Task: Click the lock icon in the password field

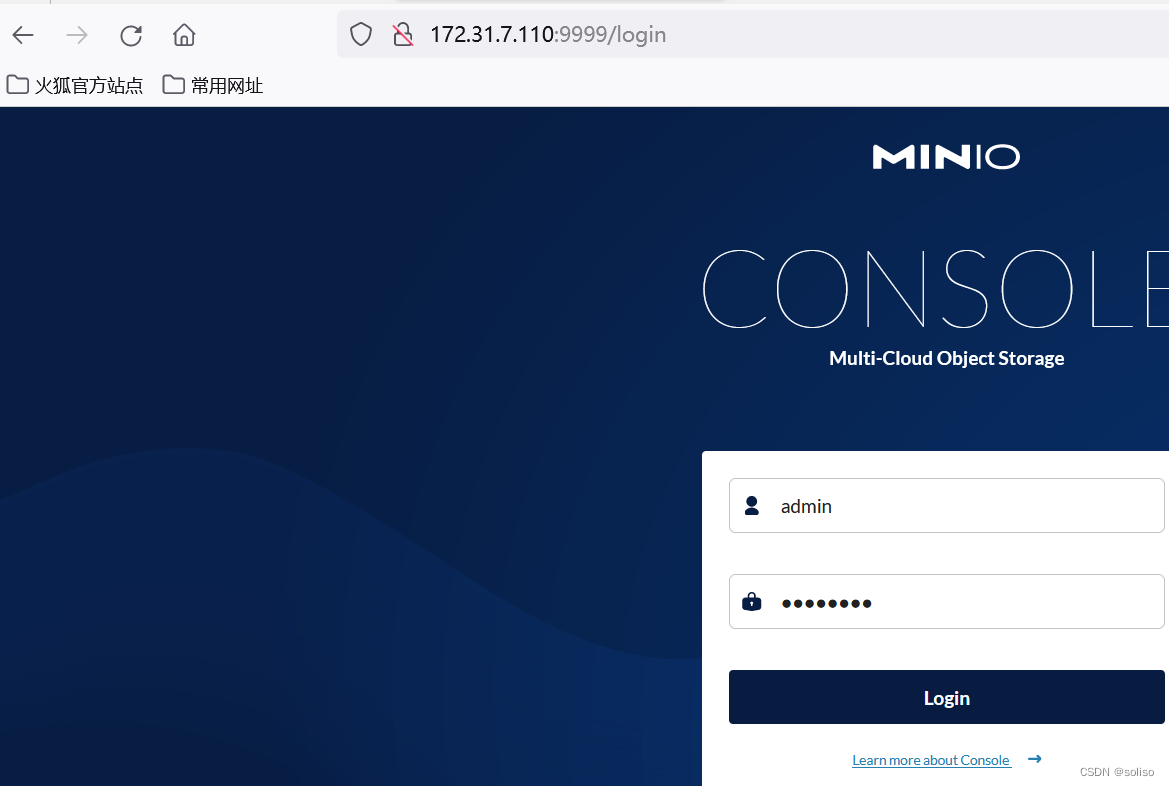Action: click(x=752, y=601)
